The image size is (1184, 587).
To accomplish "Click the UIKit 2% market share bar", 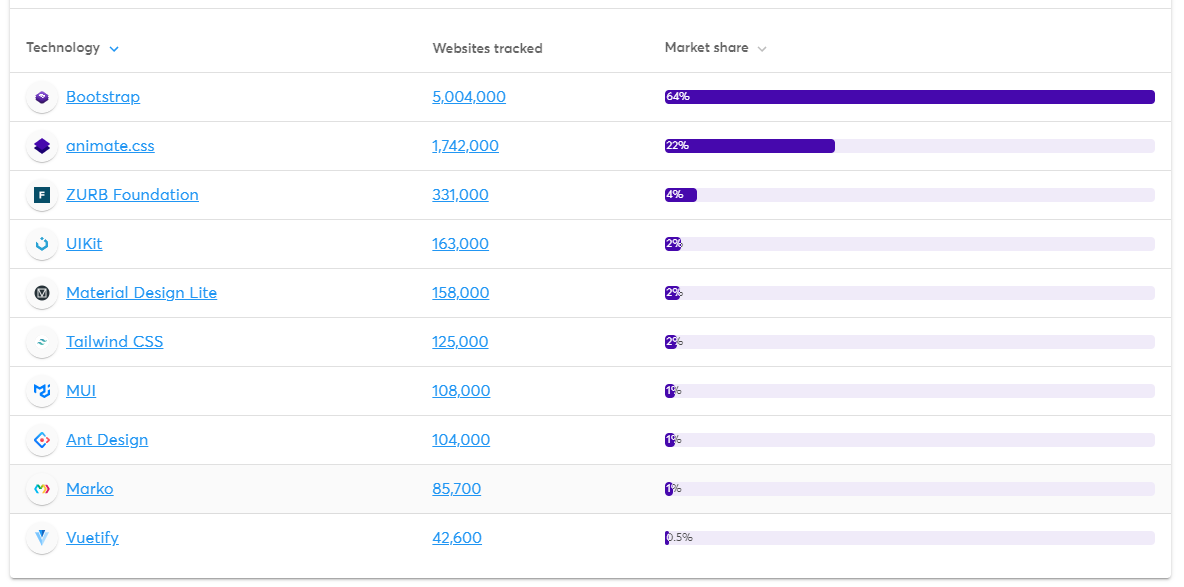I will (x=910, y=244).
